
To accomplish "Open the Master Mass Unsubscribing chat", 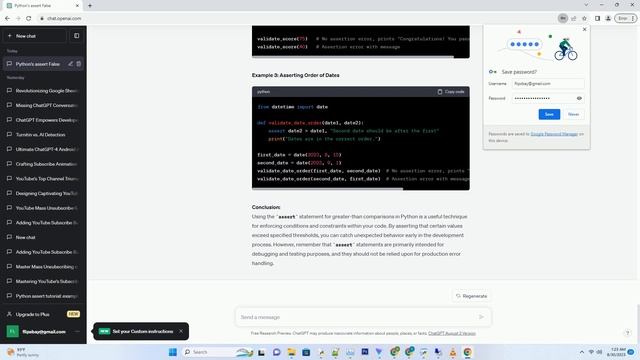I will click(x=43, y=267).
